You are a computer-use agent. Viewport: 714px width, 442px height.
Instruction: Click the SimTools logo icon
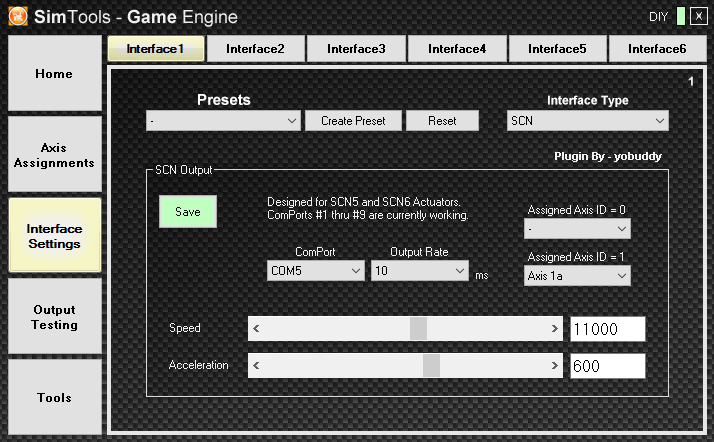(17, 16)
